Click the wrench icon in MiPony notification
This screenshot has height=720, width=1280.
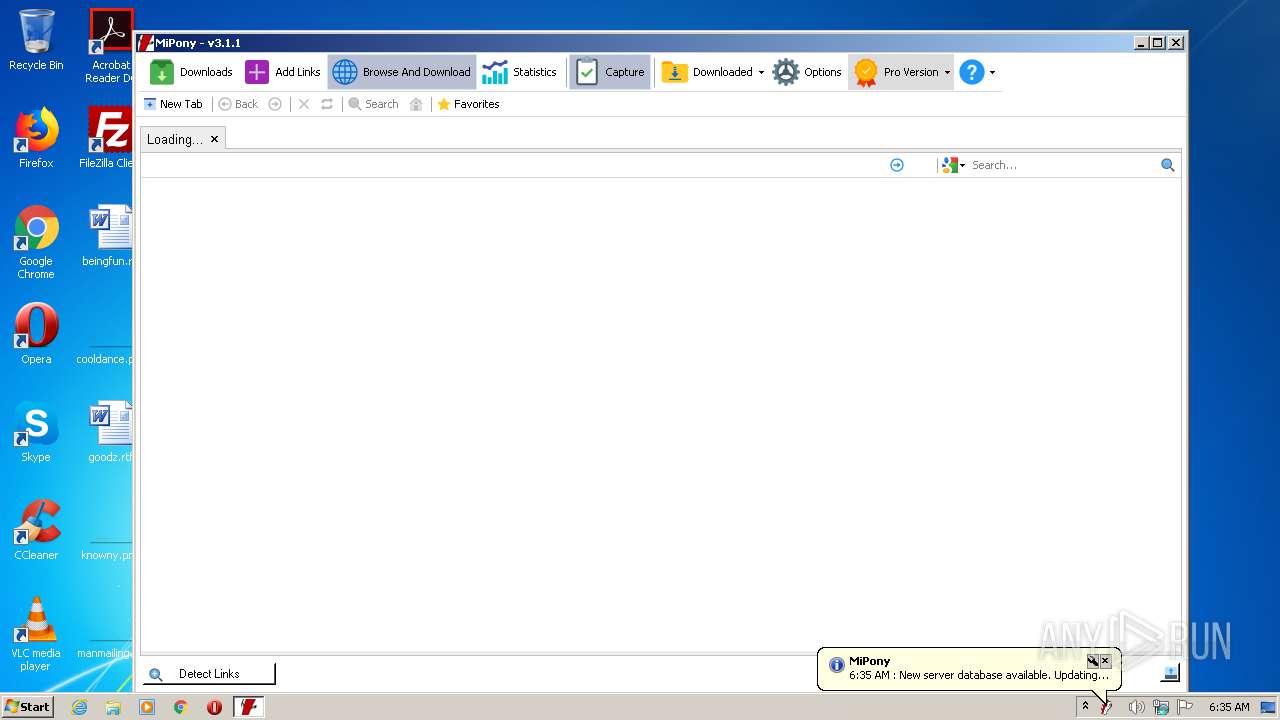pyautogui.click(x=1093, y=661)
